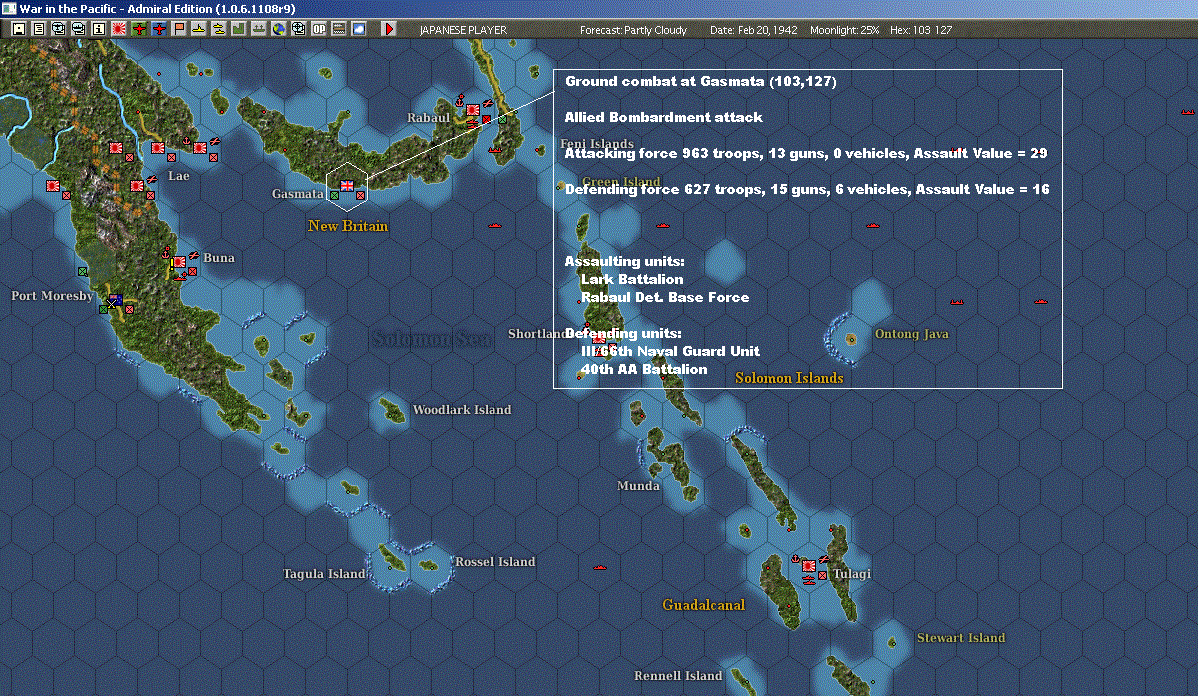Viewport: 1198px width, 696px height.
Task: Click the 'Moonlight: 25%' status text
Action: 844,30
